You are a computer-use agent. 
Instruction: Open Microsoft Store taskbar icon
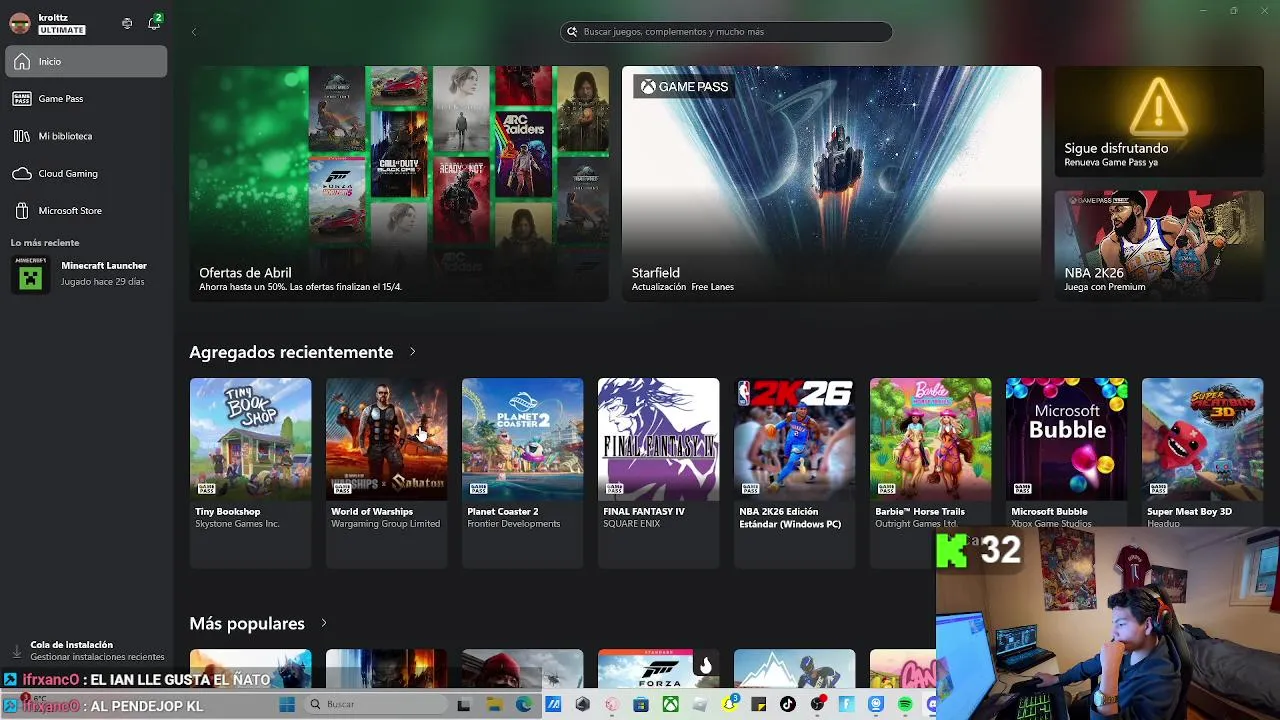[x=641, y=704]
